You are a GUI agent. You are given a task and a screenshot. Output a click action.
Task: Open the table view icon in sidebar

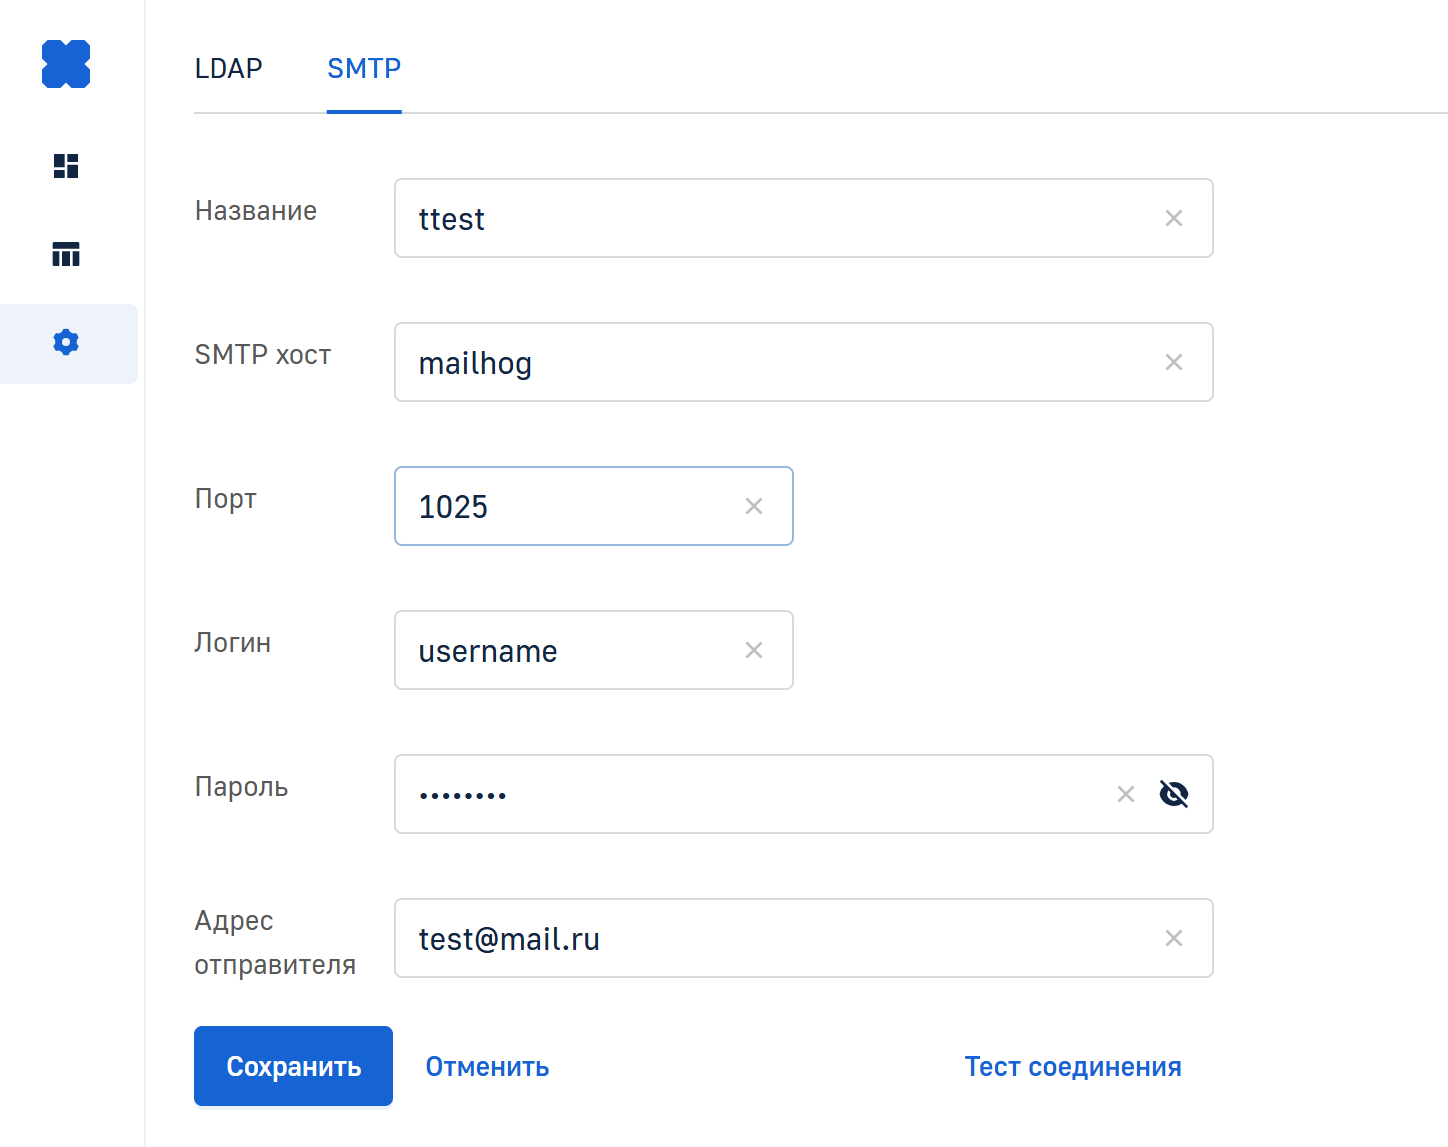click(66, 254)
